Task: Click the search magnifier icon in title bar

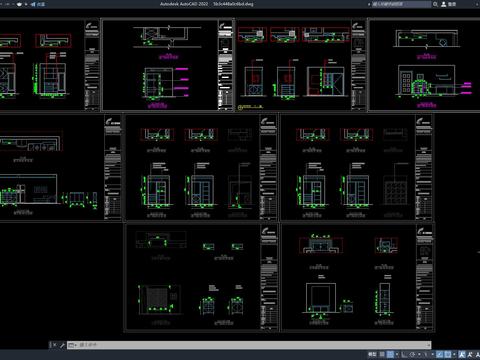Action: click(x=435, y=4)
